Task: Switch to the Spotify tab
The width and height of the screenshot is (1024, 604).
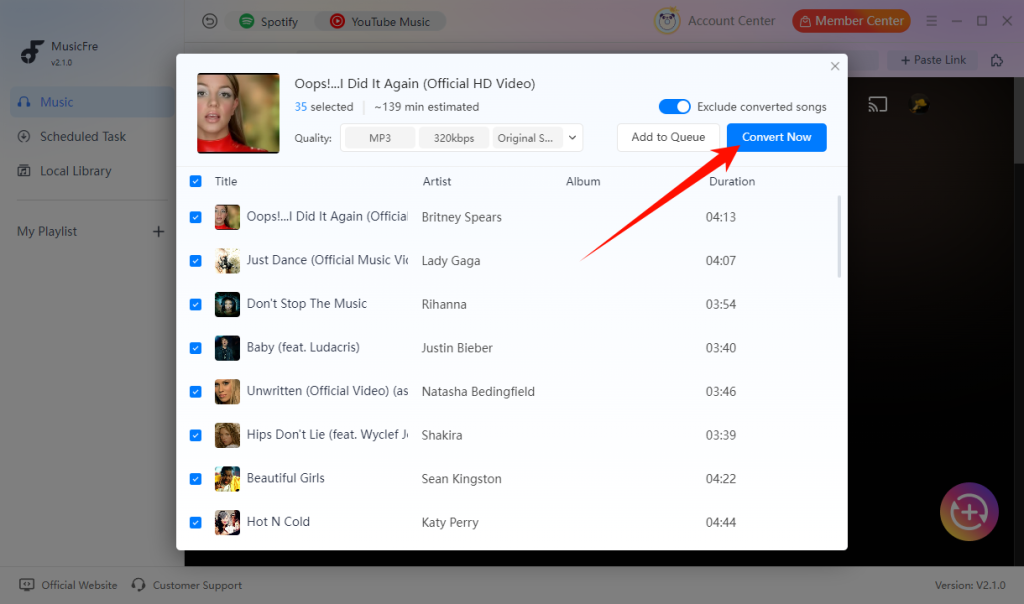Action: [x=268, y=22]
